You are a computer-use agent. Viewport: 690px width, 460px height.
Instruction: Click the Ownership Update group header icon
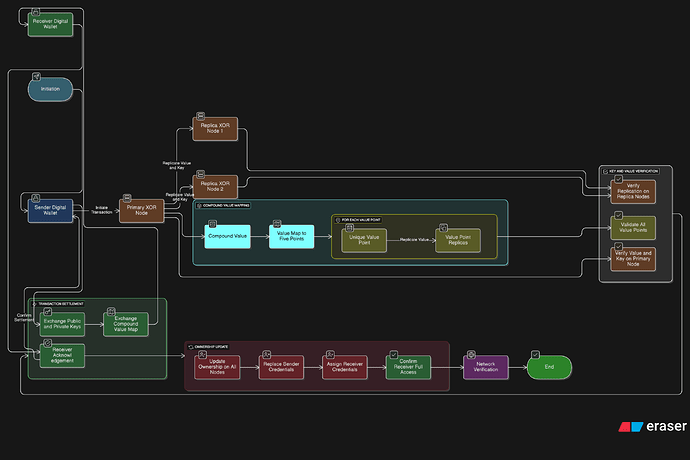pyautogui.click(x=191, y=347)
